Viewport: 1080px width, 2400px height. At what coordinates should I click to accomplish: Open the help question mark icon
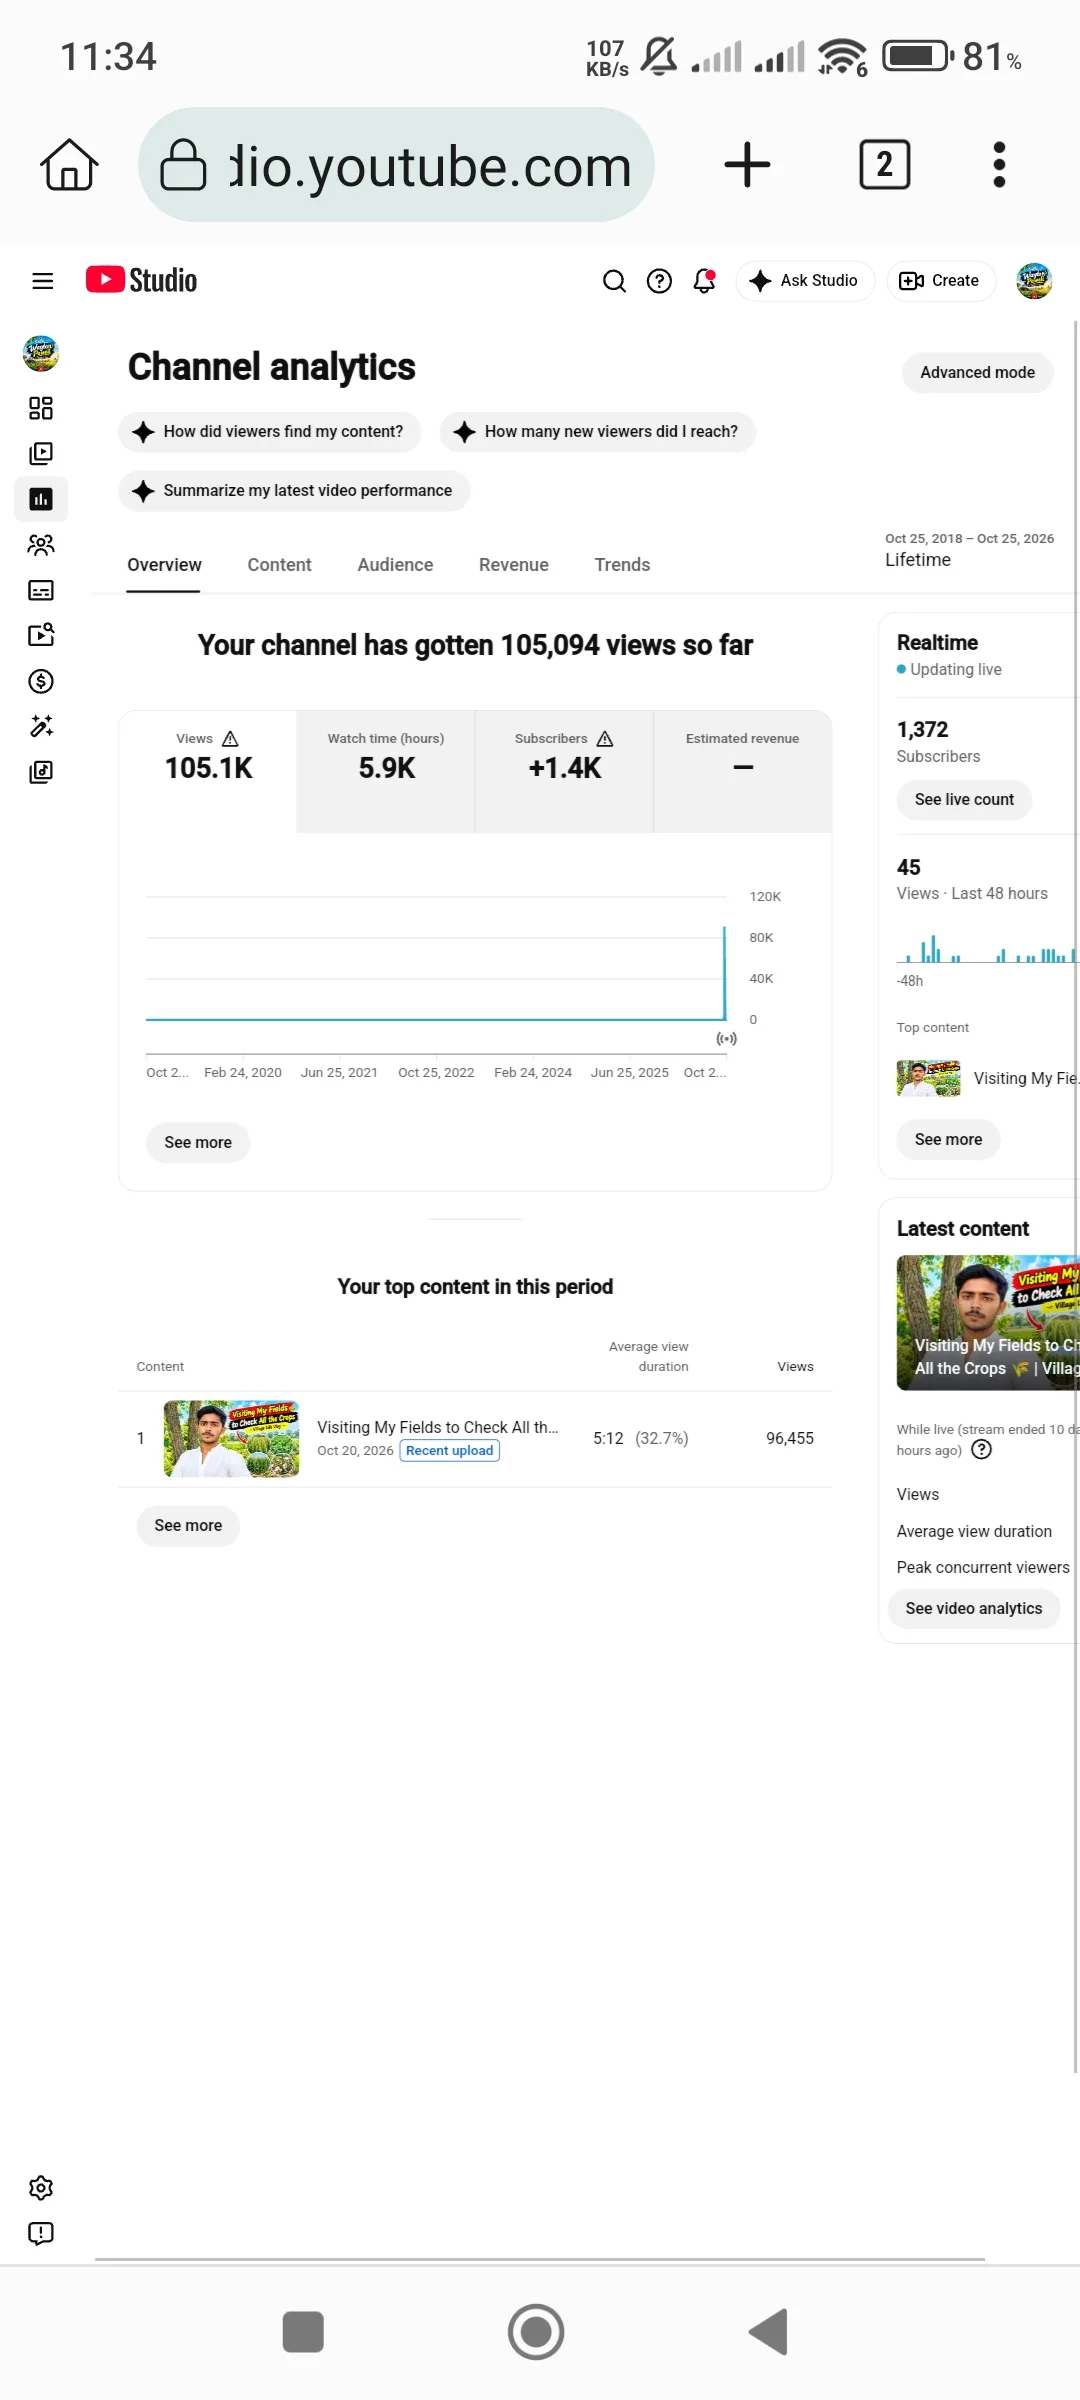click(659, 281)
